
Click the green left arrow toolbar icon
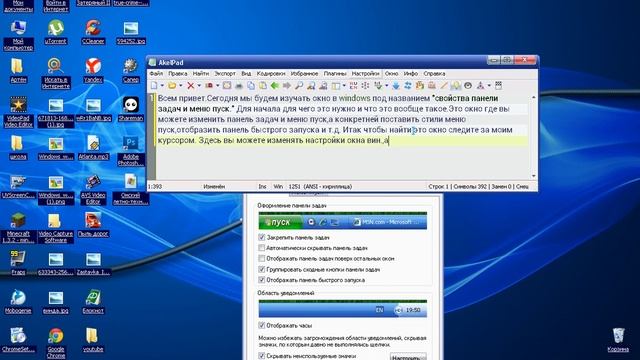(275, 86)
